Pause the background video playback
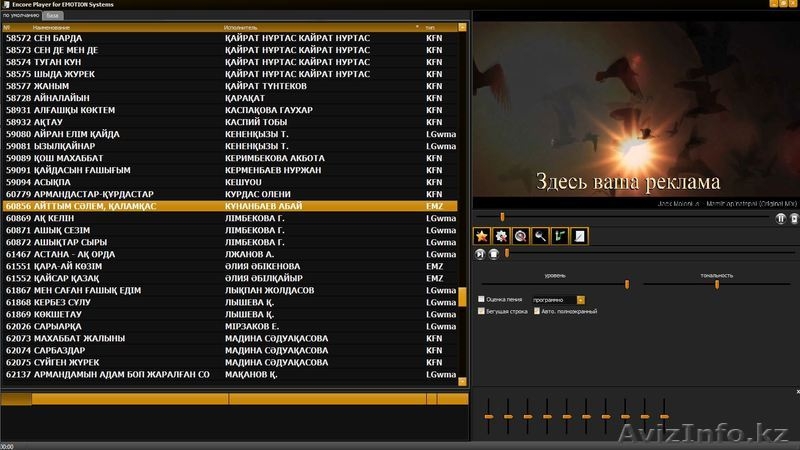Image resolution: width=800 pixels, height=450 pixels. [x=781, y=217]
